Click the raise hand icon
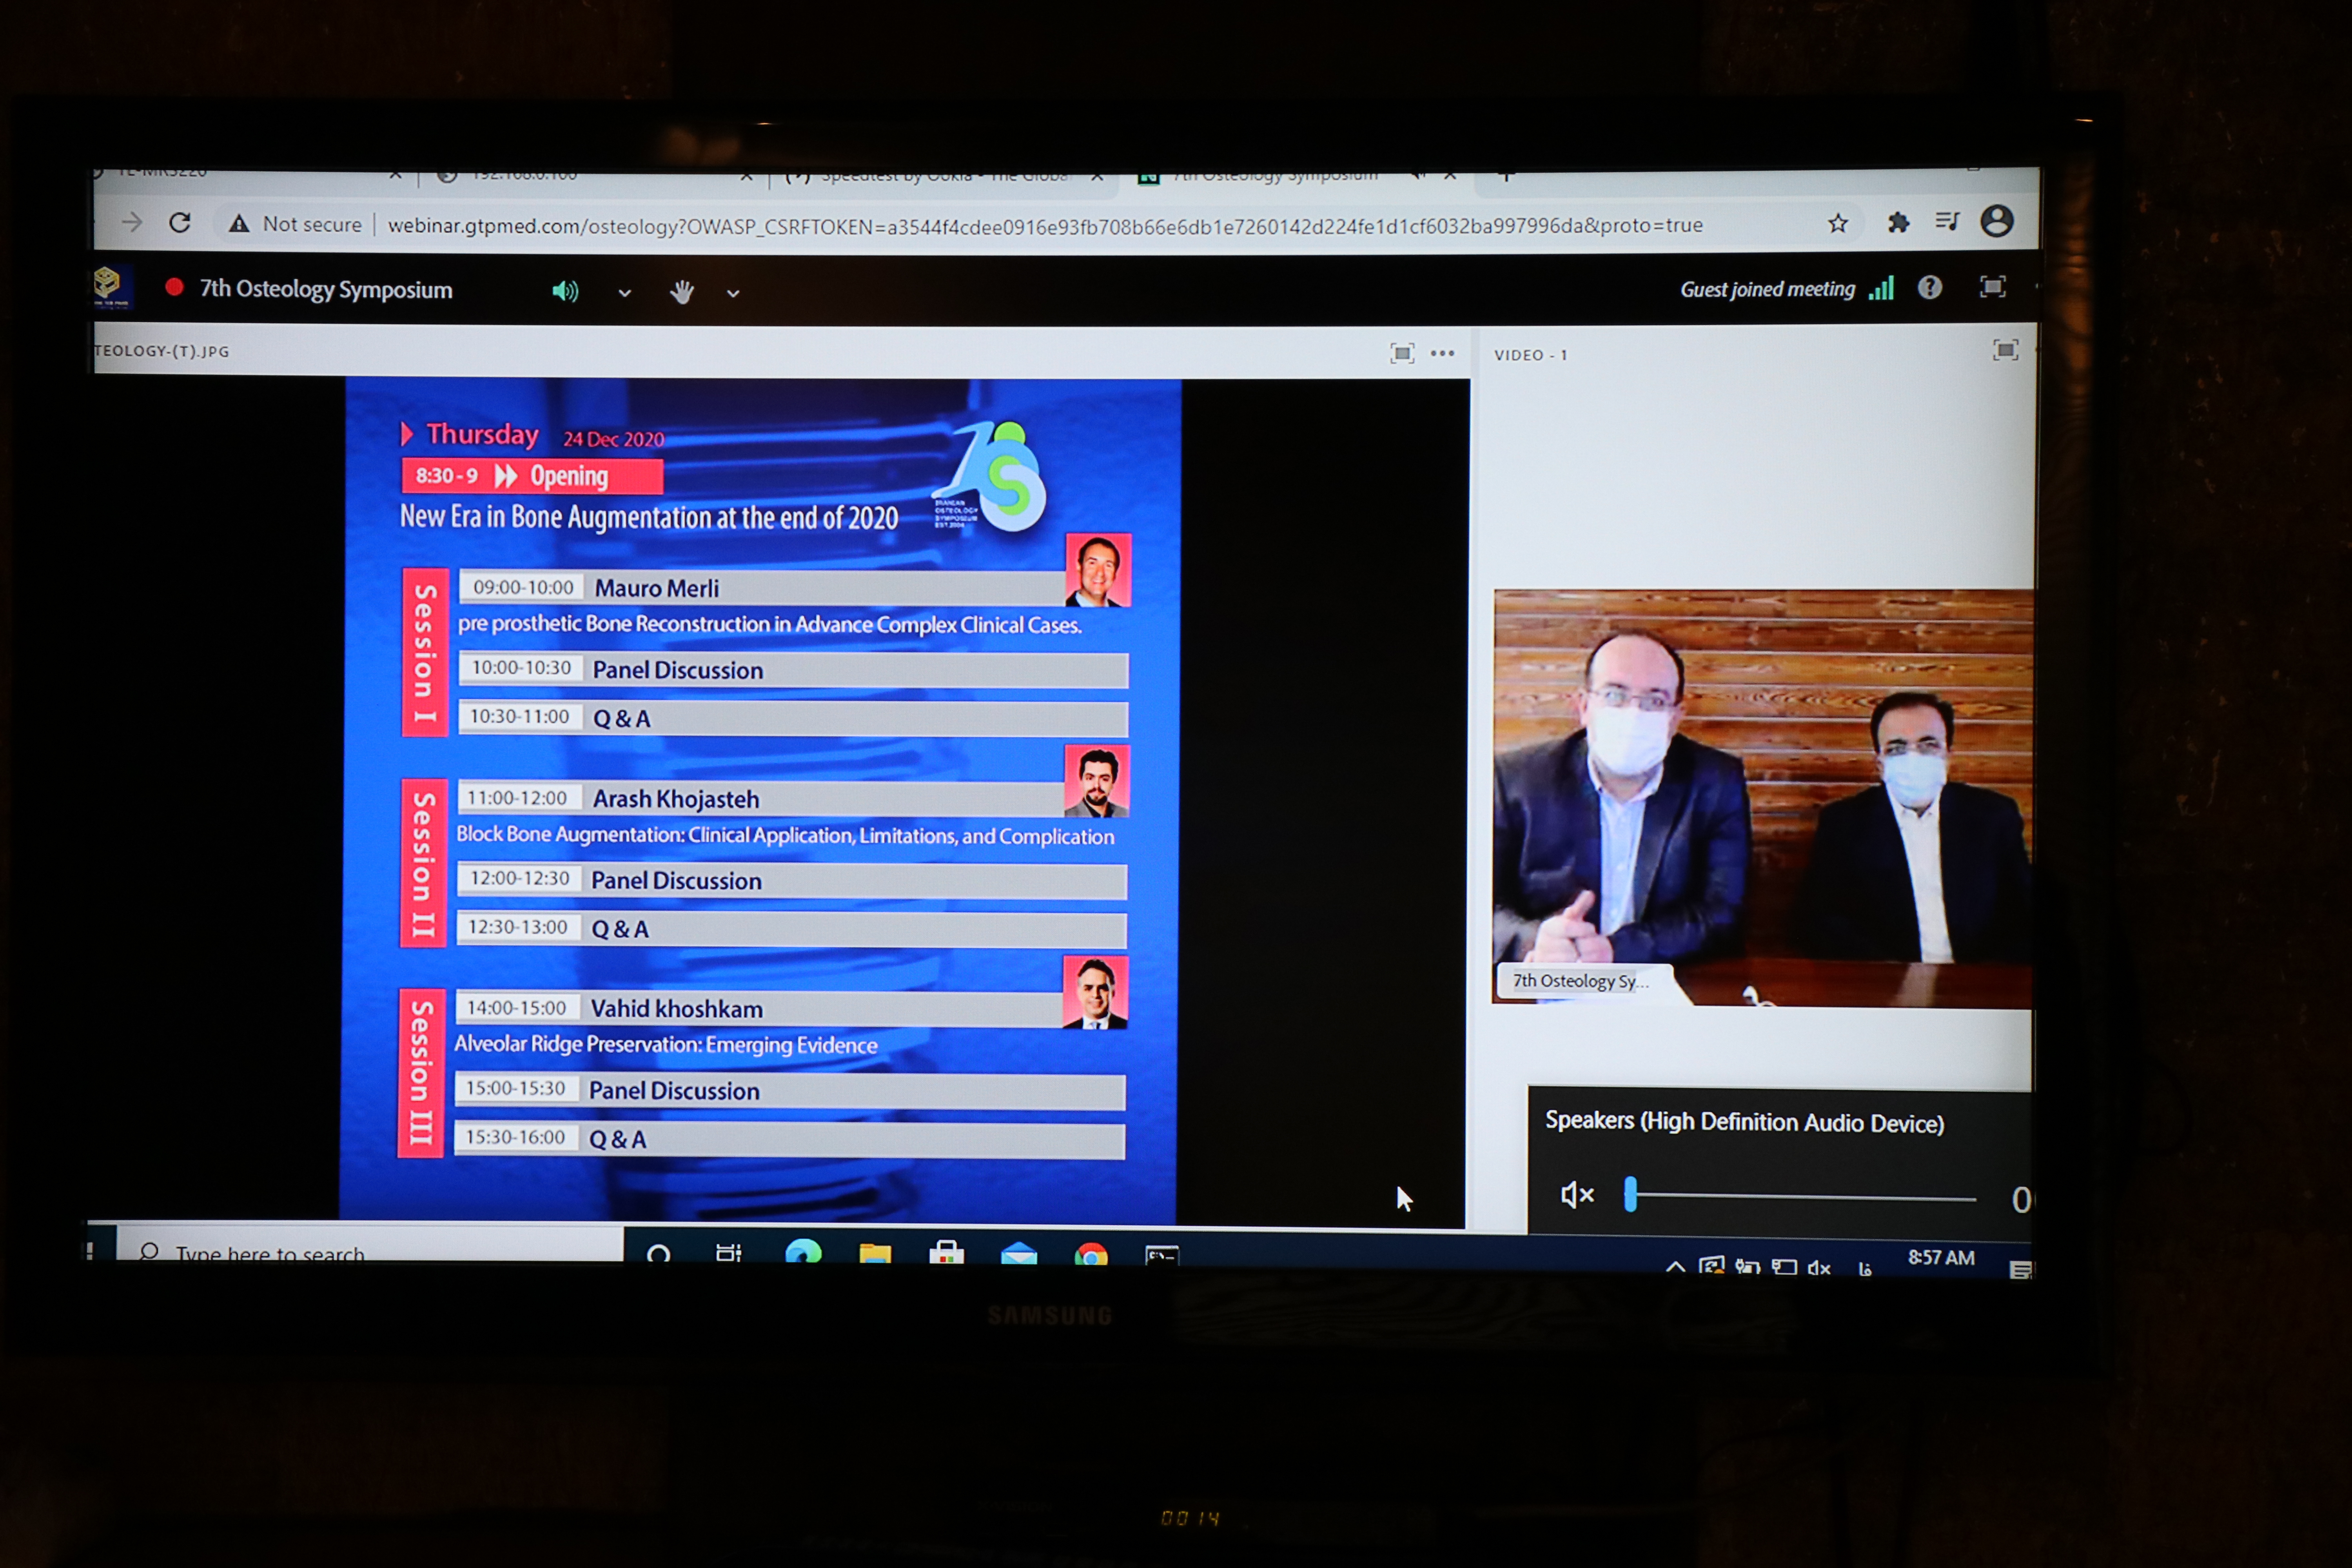Screen dimensions: 2352x1568 tap(682, 292)
